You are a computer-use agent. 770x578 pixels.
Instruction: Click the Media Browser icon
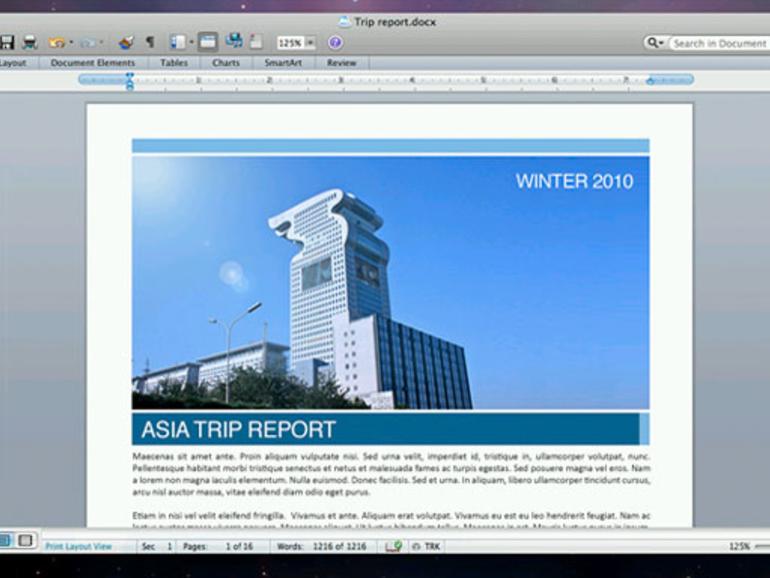234,41
